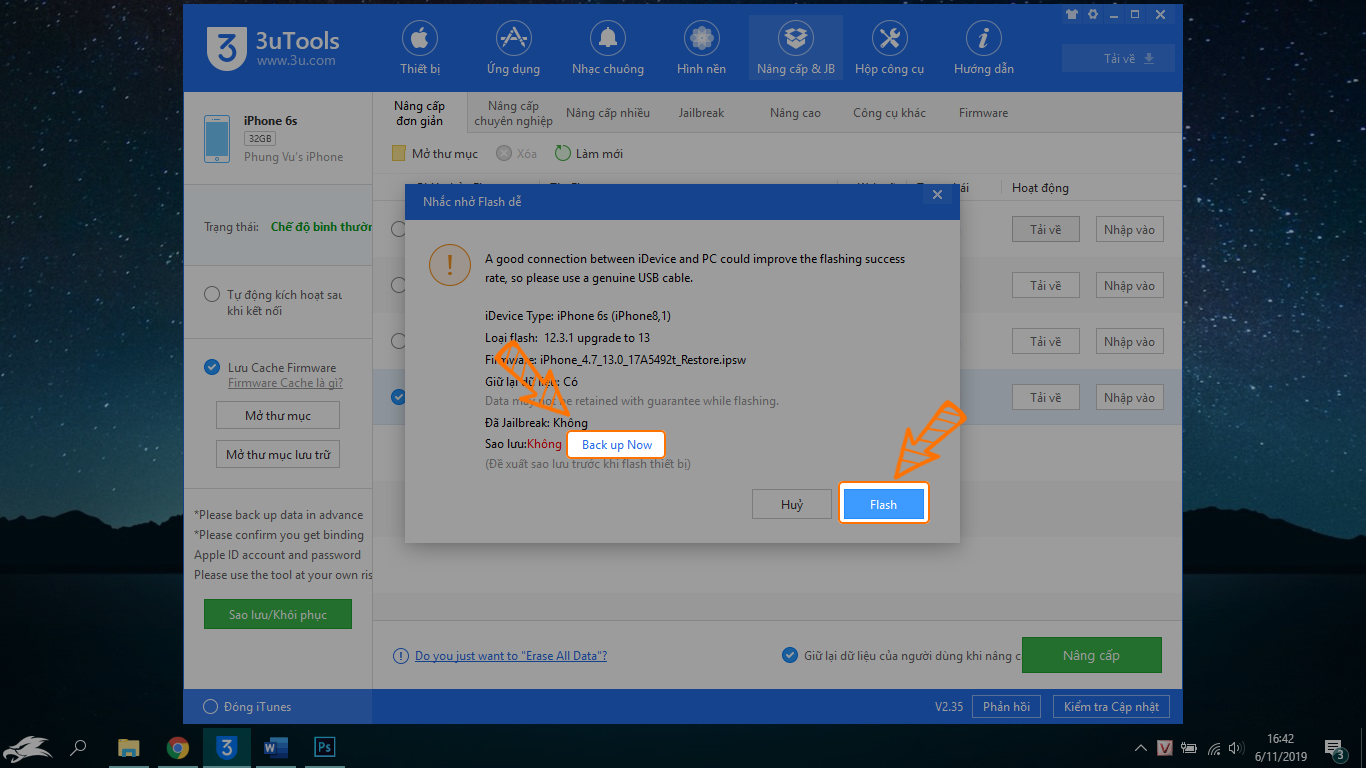1366x768 pixels.
Task: Click the green Nâng cấp button
Action: point(1091,655)
